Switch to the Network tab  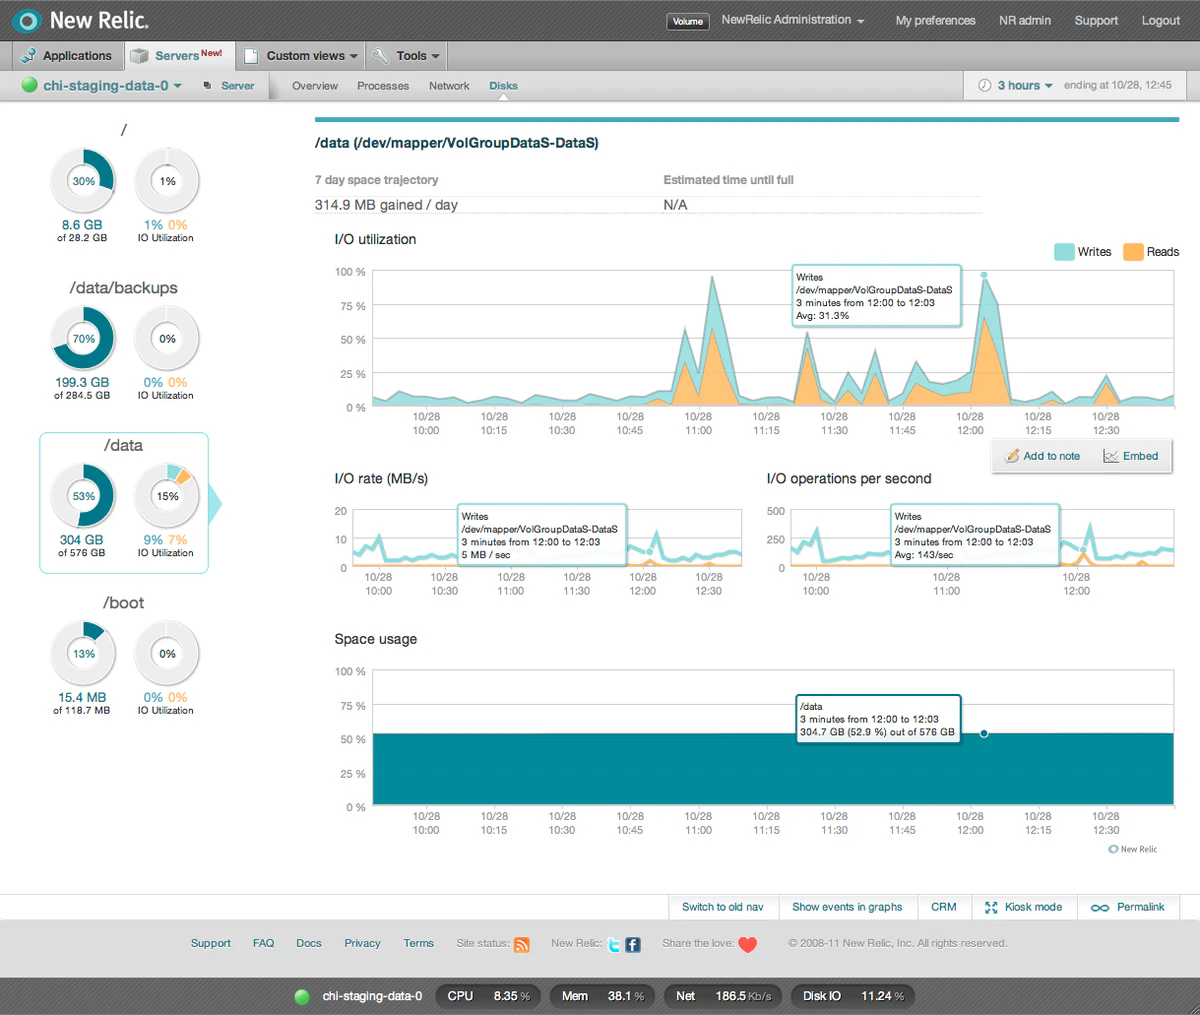pyautogui.click(x=449, y=86)
